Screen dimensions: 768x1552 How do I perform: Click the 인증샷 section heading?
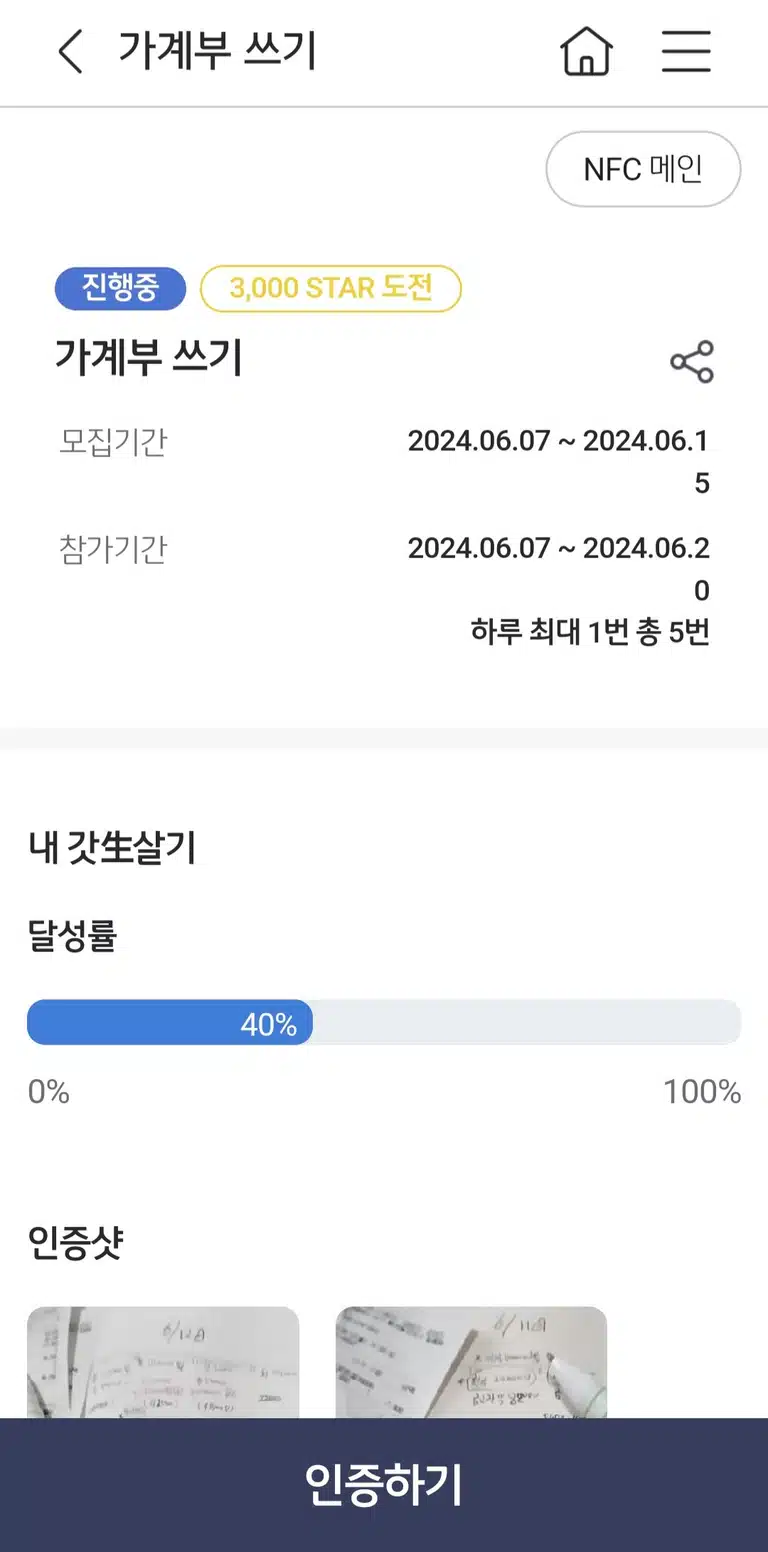pos(75,1244)
